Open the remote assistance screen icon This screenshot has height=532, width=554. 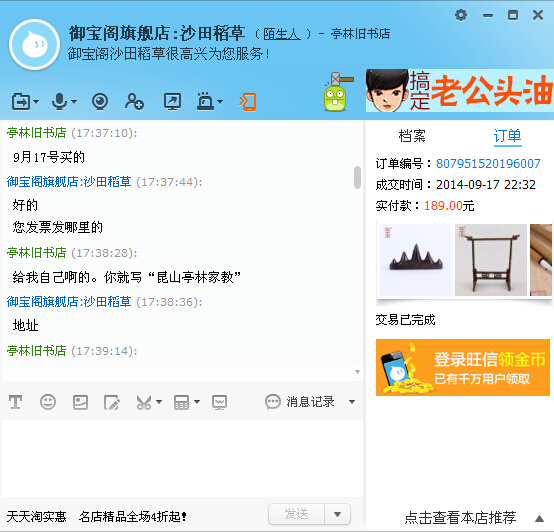(x=172, y=101)
